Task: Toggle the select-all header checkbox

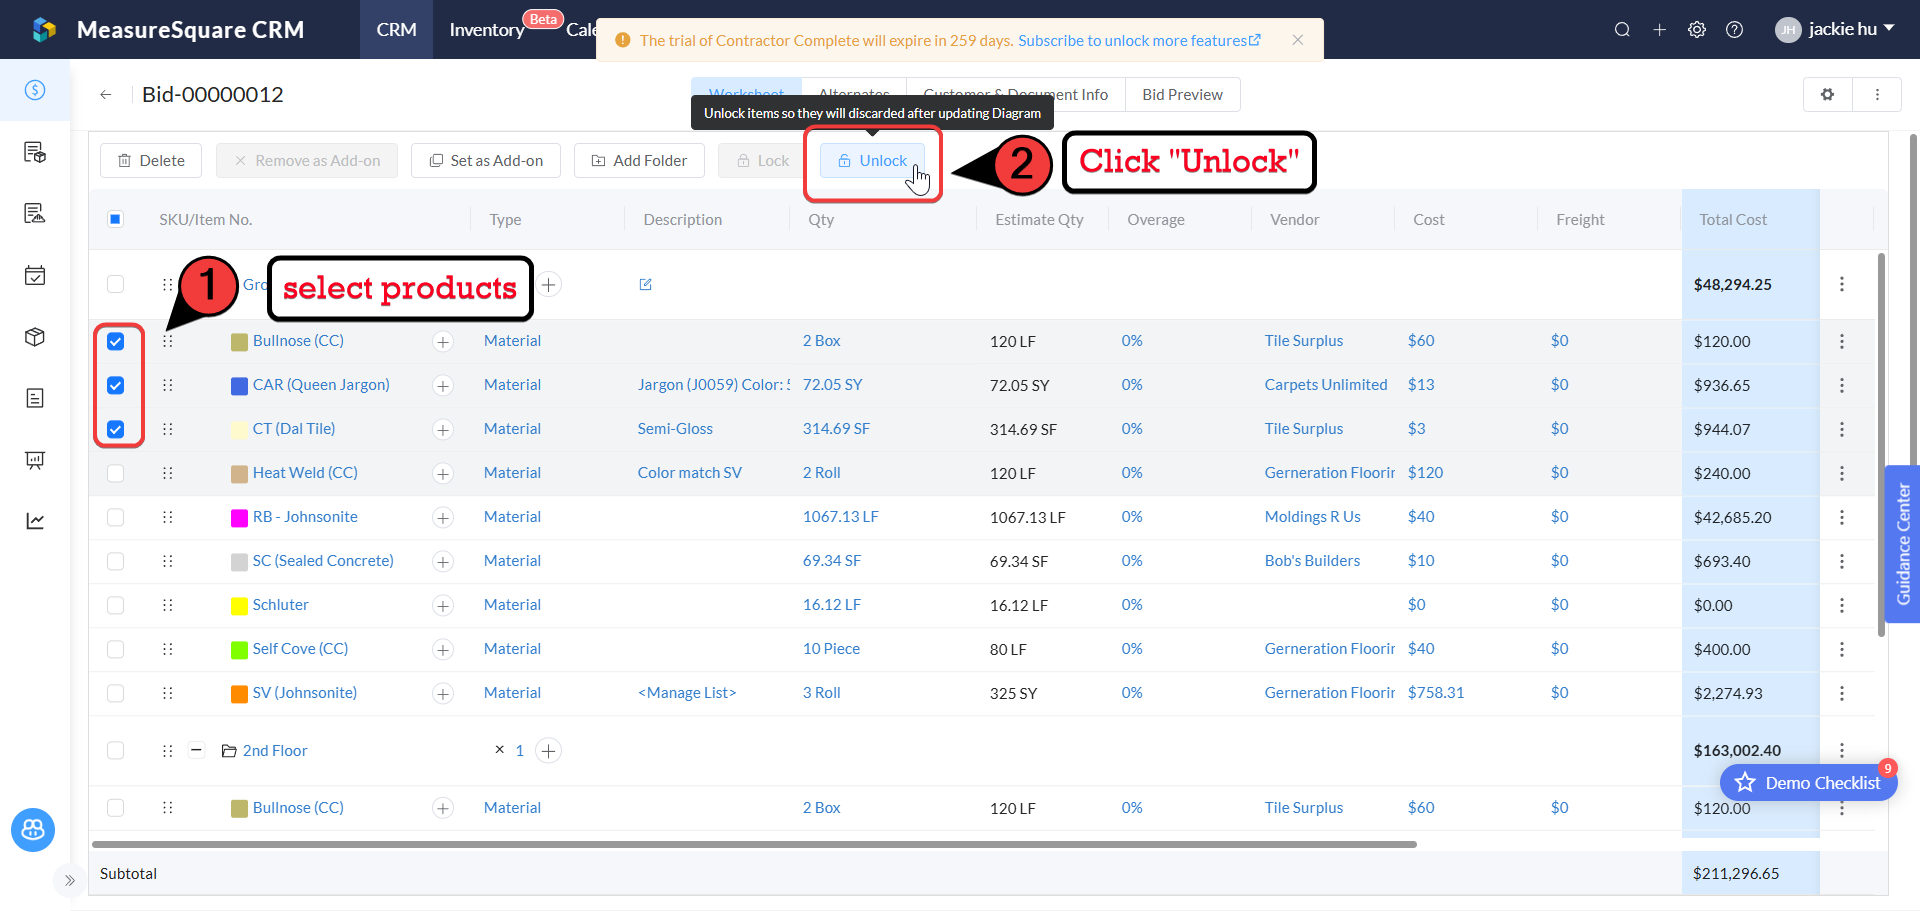Action: pos(116,220)
